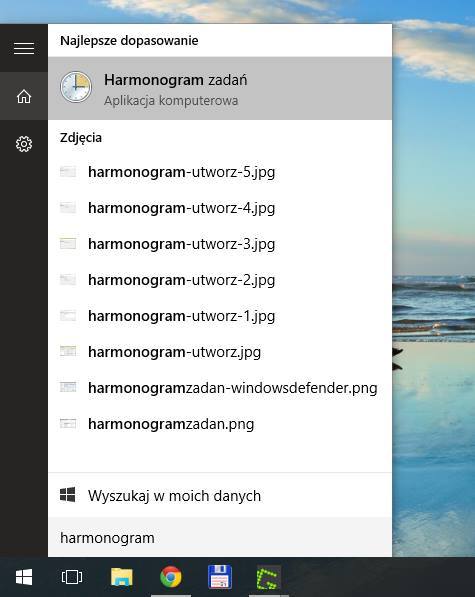Viewport: 475px width, 597px height.
Task: Select the Home icon in the sidebar
Action: 24,96
